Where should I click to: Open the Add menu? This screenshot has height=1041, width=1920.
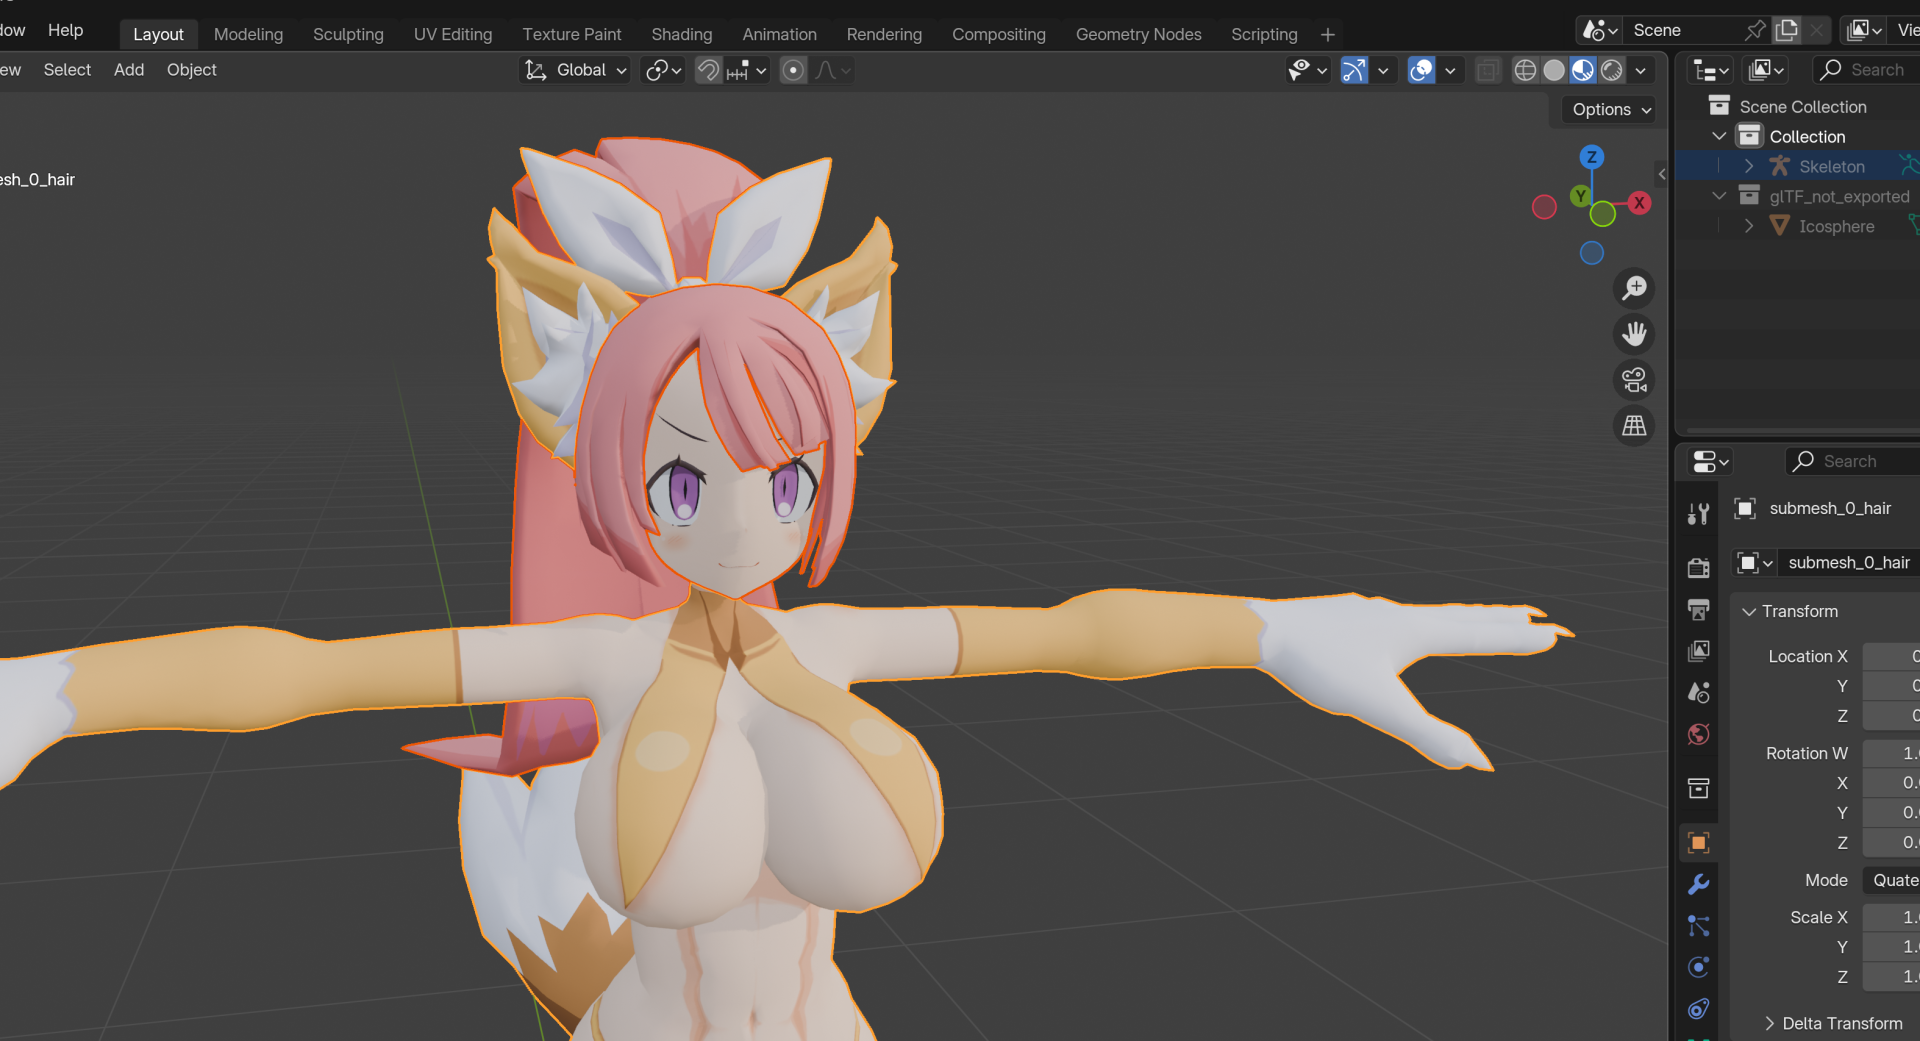click(129, 70)
